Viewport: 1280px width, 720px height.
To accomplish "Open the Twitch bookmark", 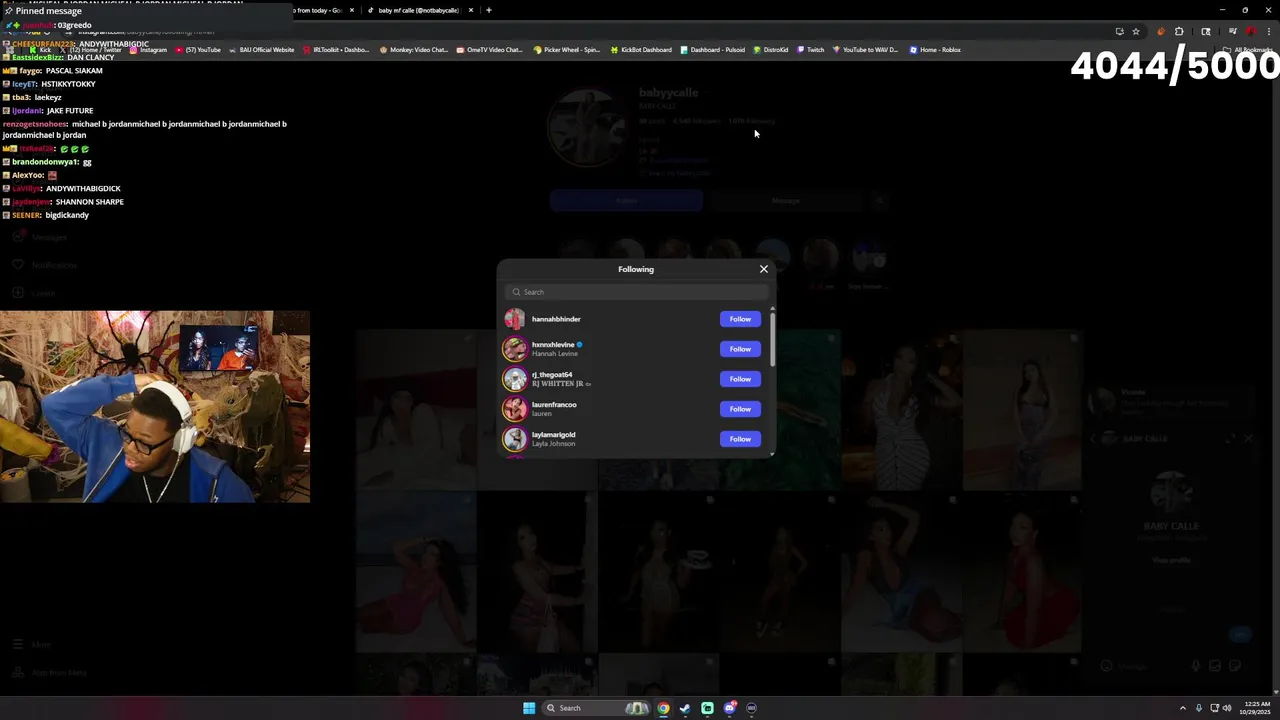I will pos(811,49).
